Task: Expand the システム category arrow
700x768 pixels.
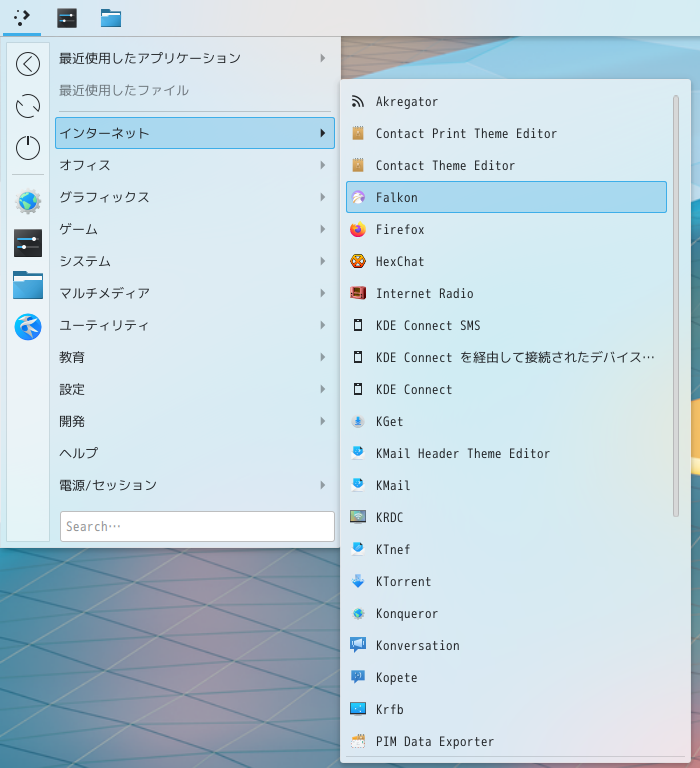Action: [322, 261]
